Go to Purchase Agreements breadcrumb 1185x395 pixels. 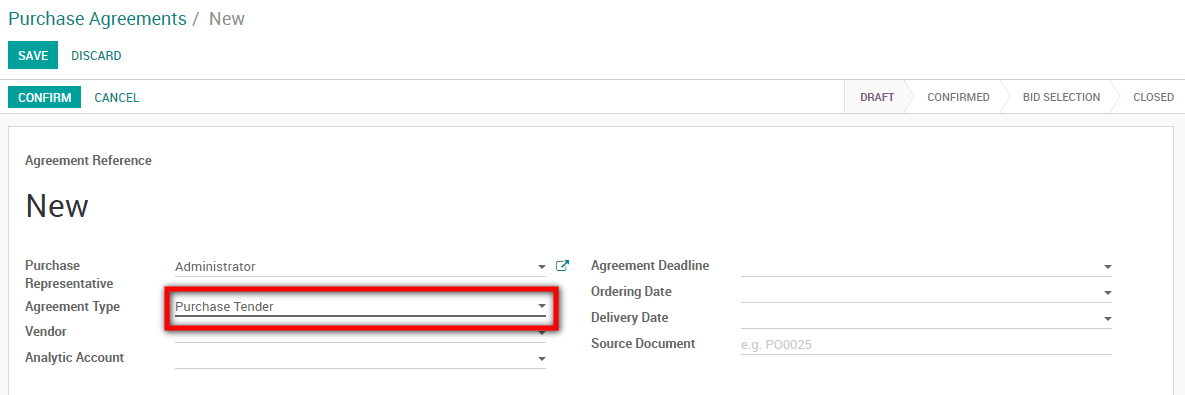pos(97,19)
